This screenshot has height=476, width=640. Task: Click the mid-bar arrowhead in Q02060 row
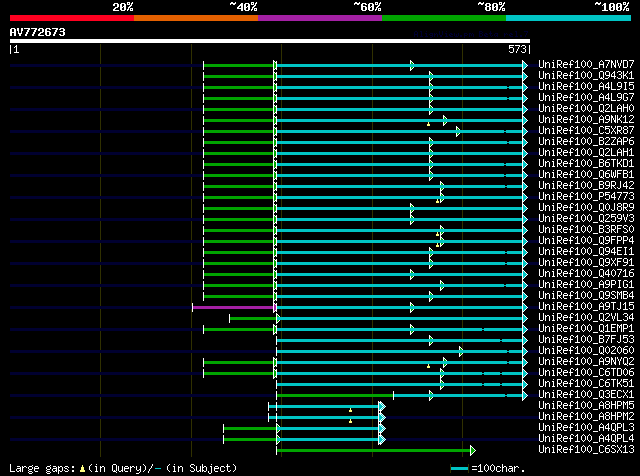pyautogui.click(x=461, y=351)
